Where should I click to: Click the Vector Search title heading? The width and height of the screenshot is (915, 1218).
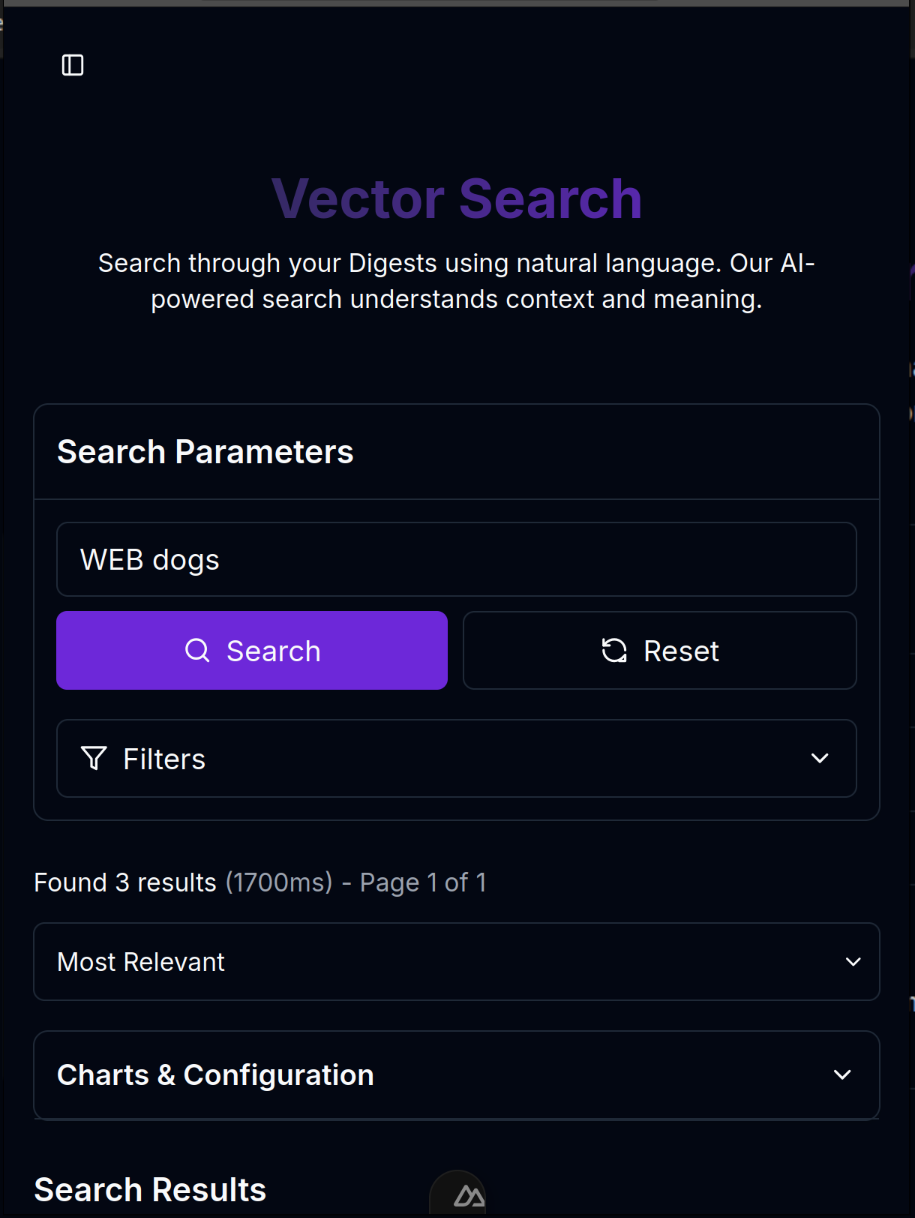457,198
